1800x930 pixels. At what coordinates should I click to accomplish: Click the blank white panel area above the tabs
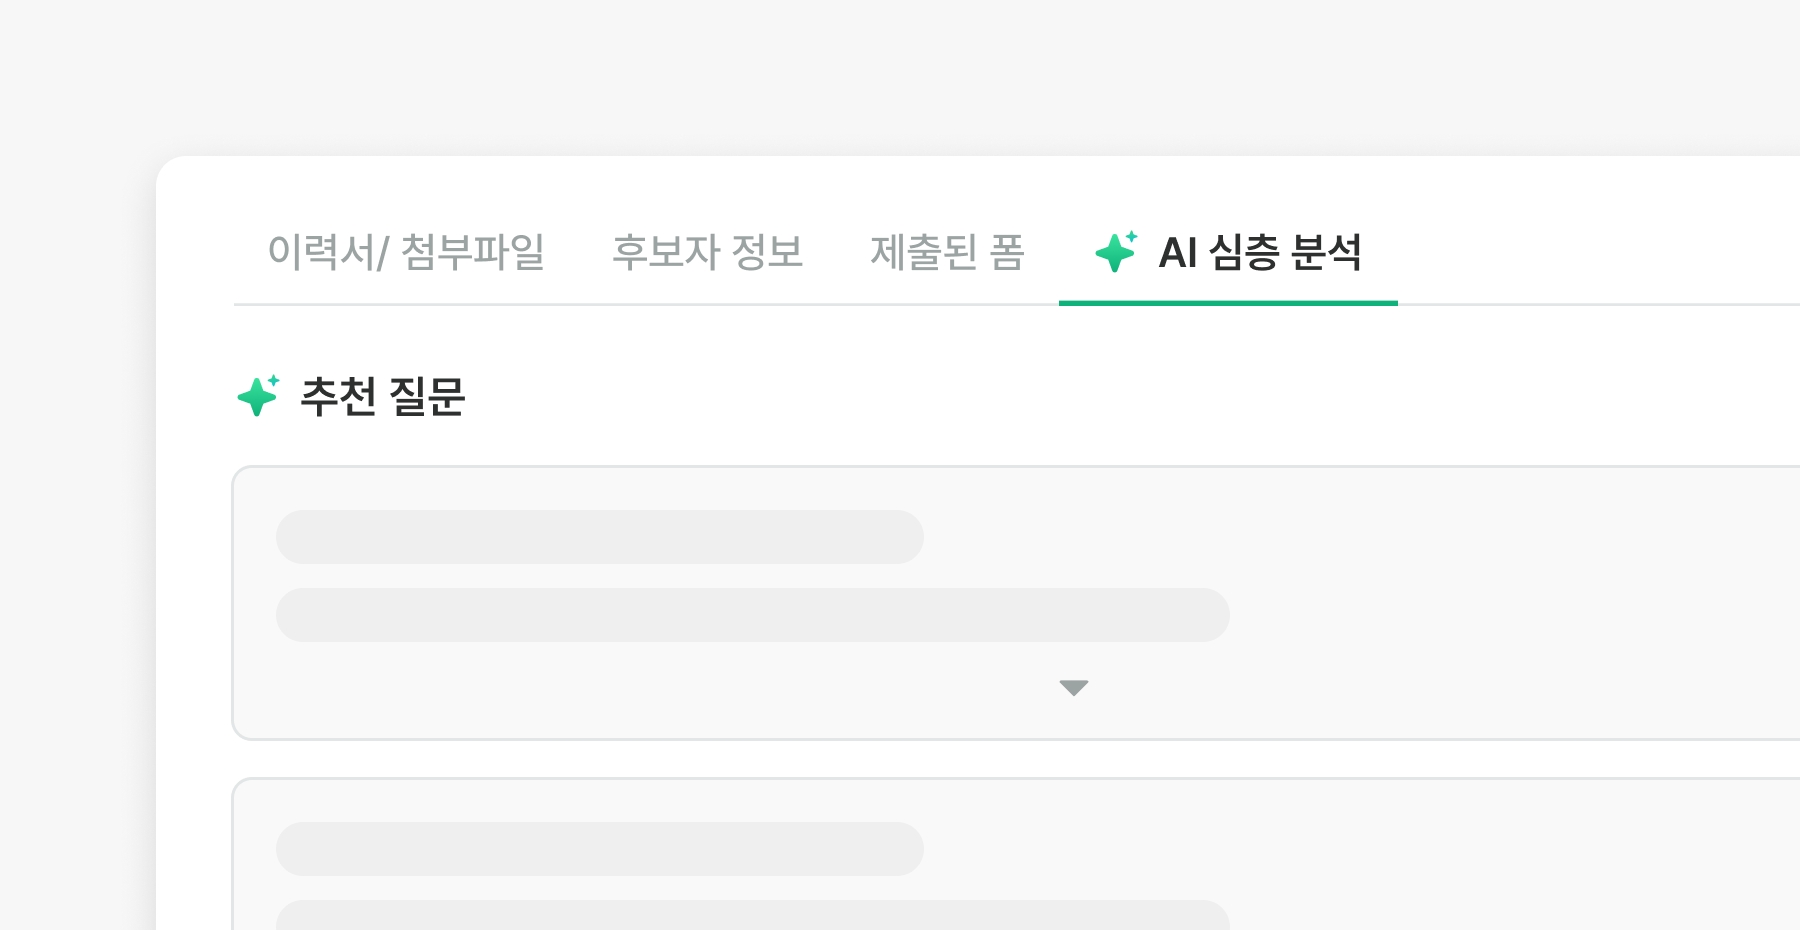(900, 190)
